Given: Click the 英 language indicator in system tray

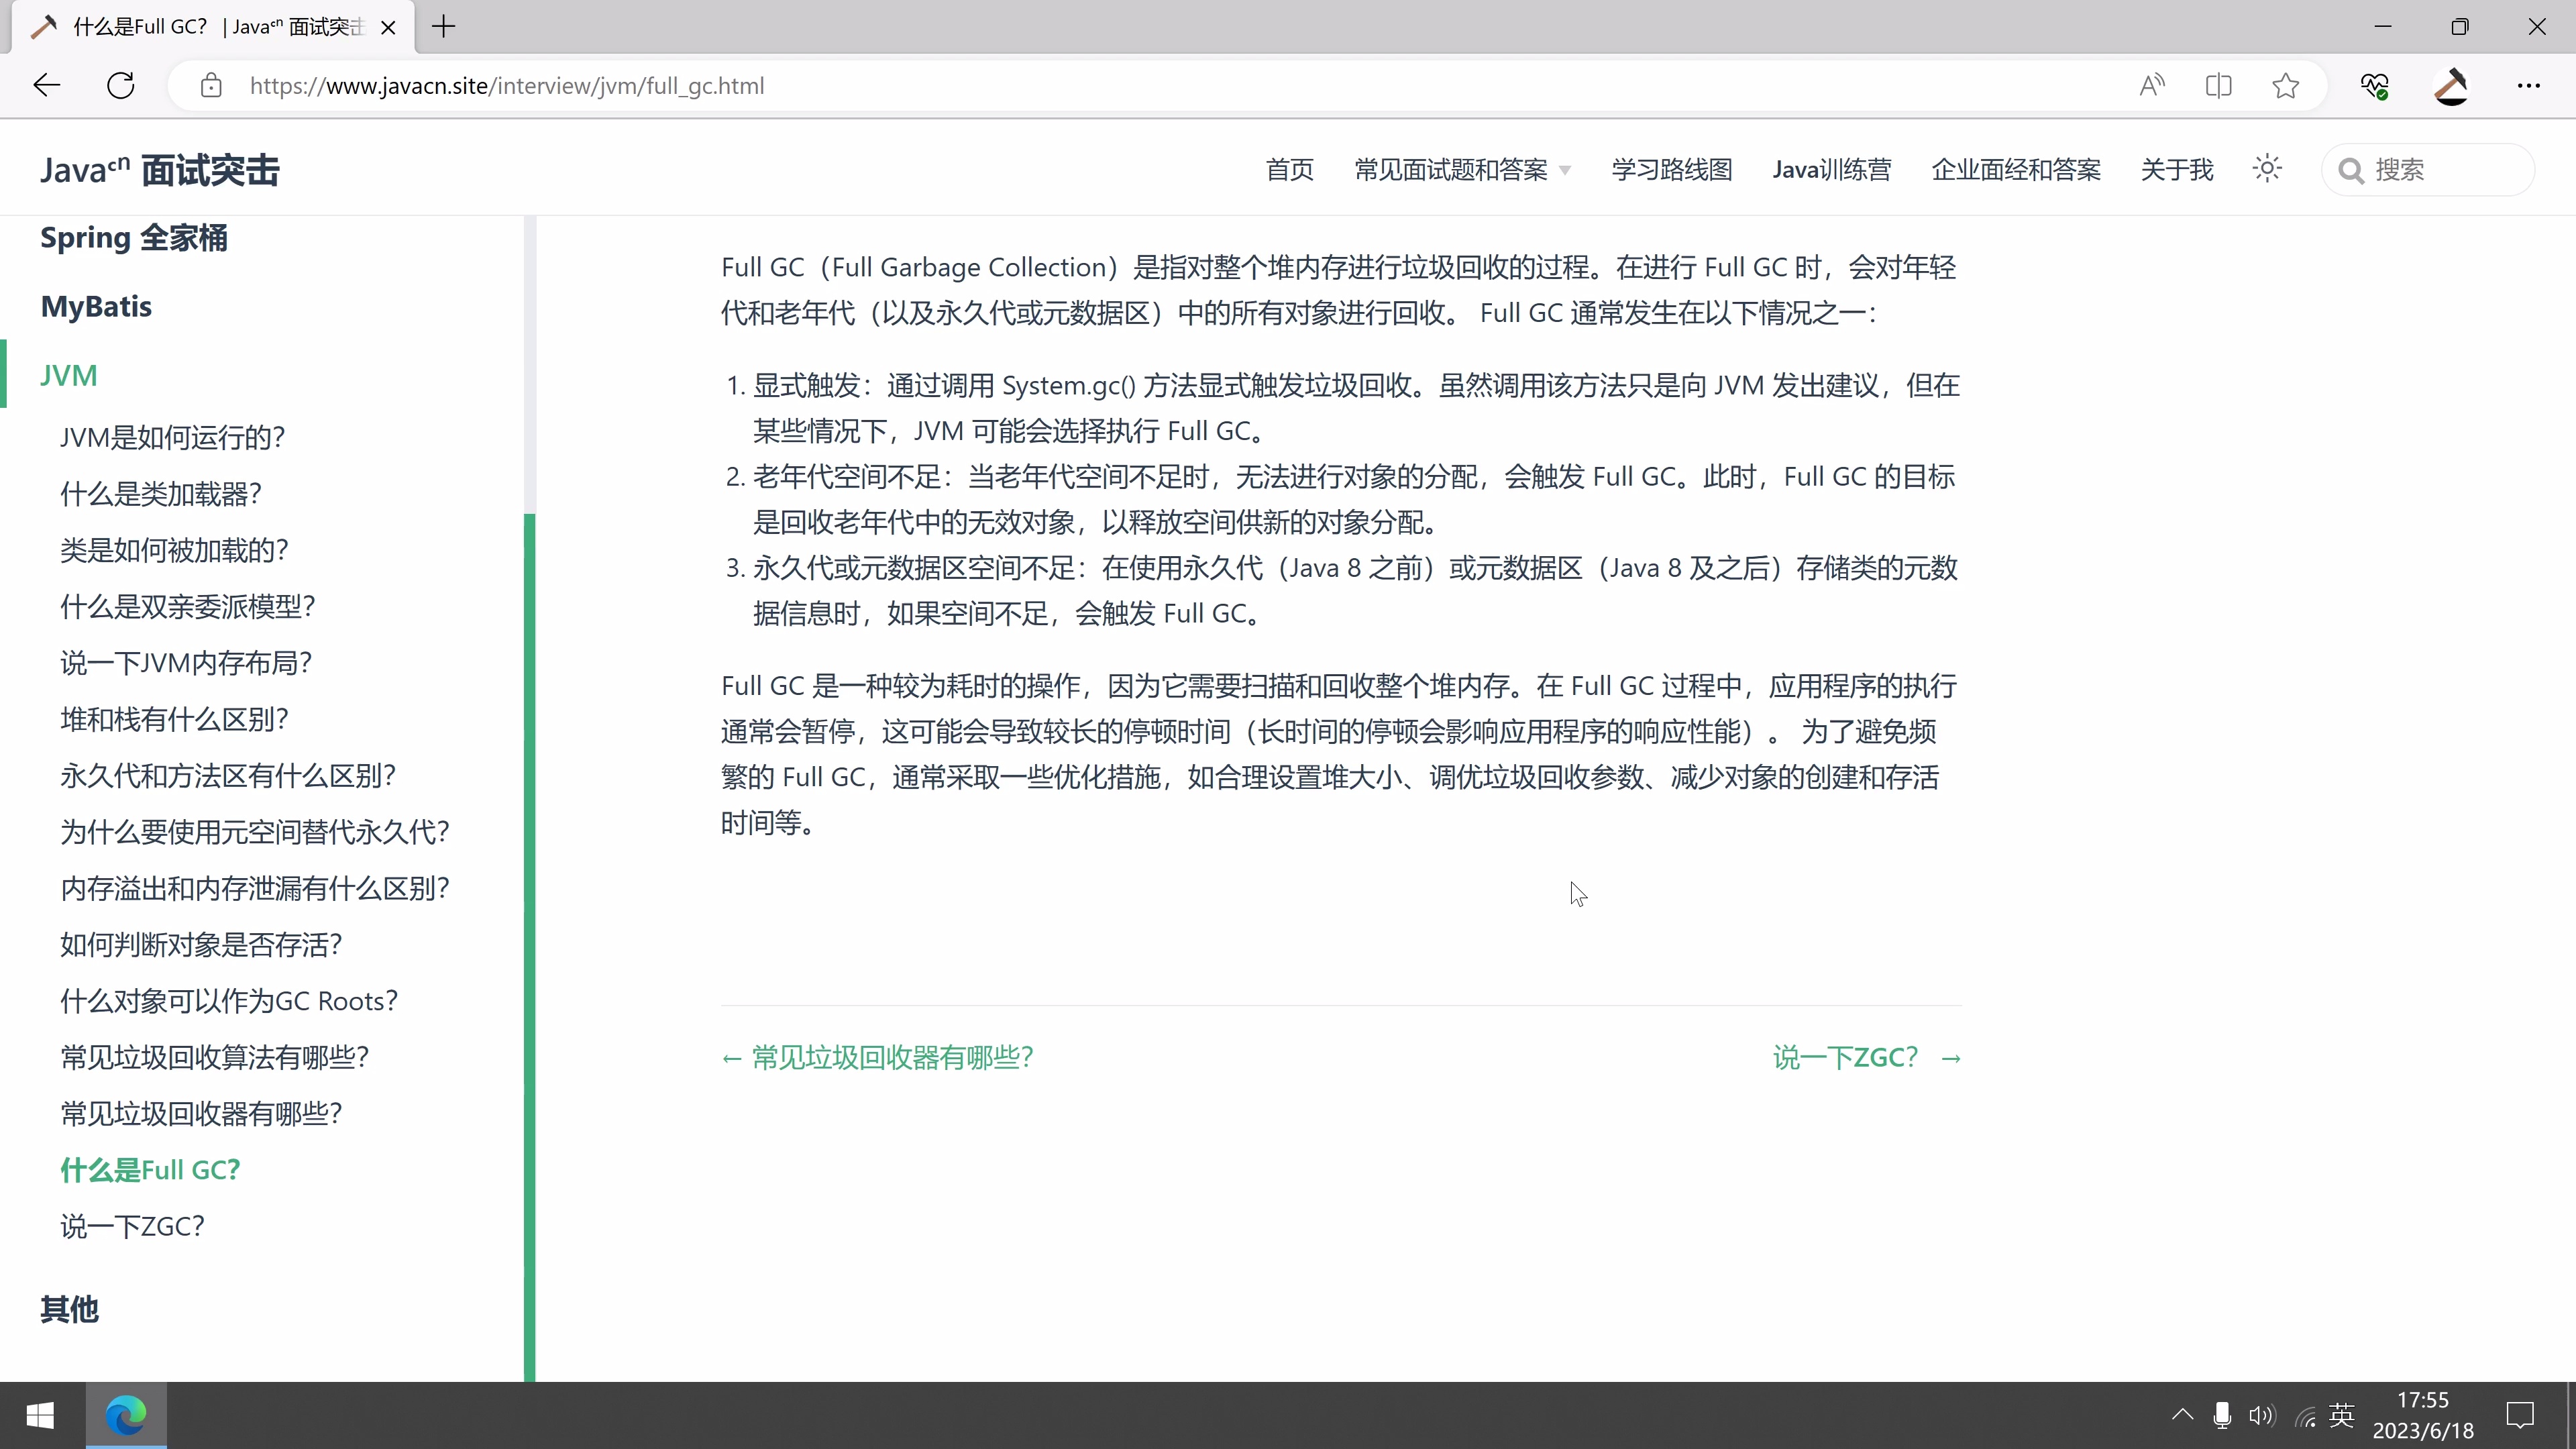Looking at the screenshot, I should tap(2341, 1415).
